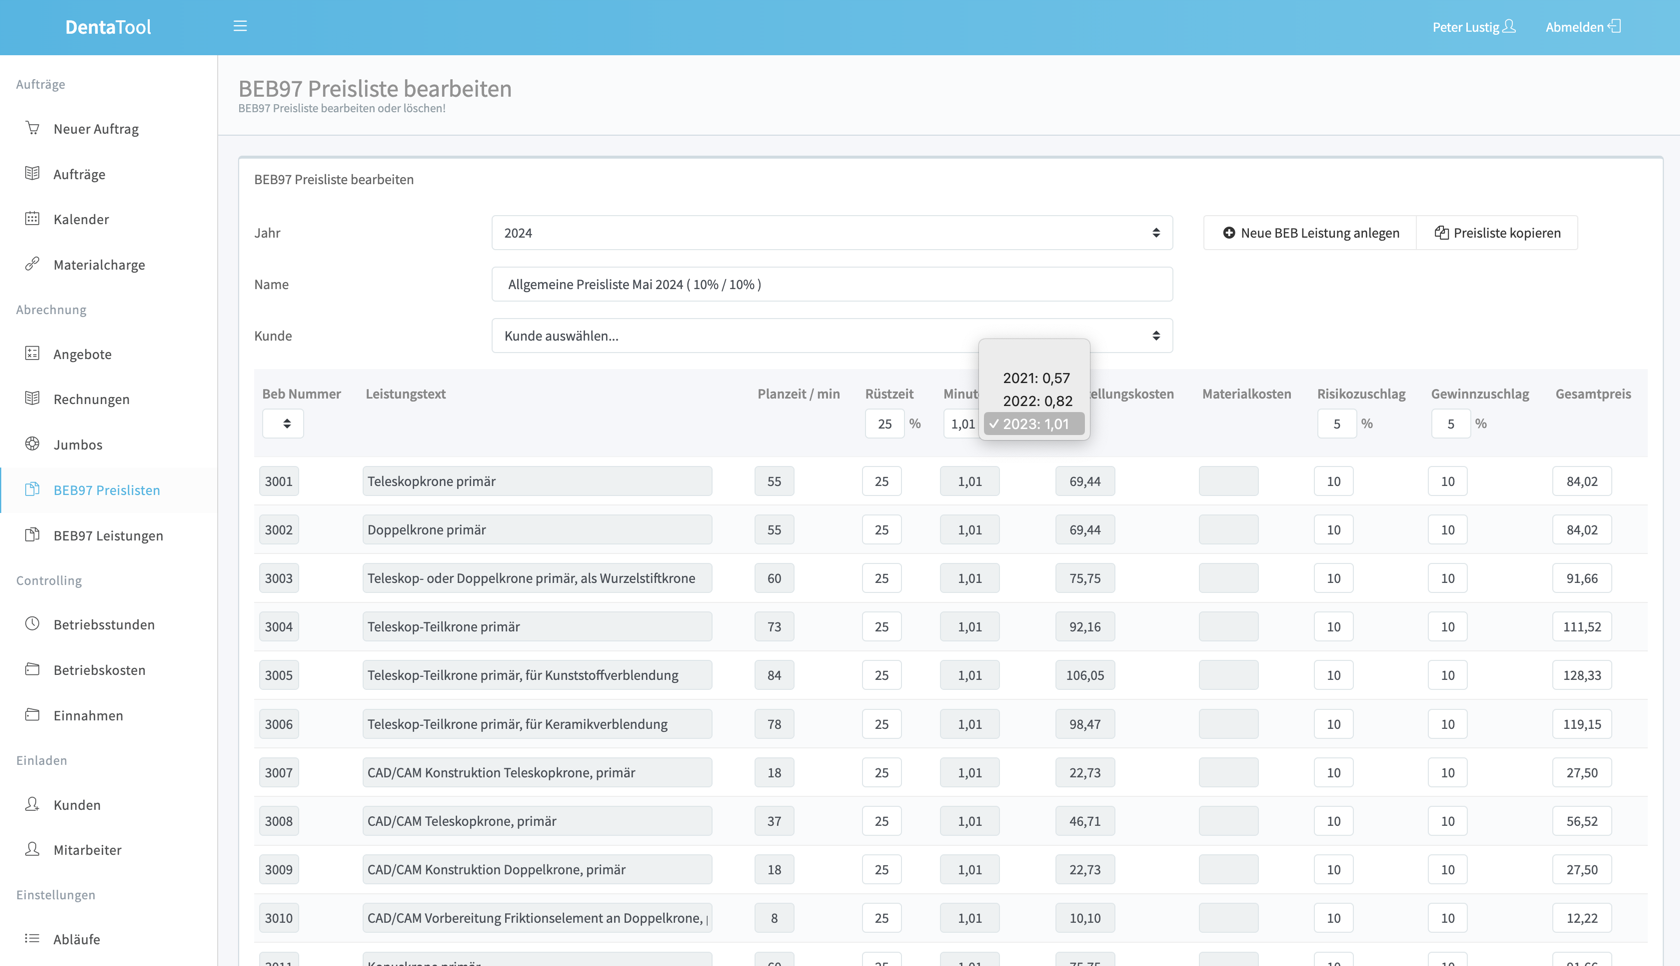Click the Jumbos lifebuoy icon
Screen dimensions: 1680x966
[x=32, y=444]
